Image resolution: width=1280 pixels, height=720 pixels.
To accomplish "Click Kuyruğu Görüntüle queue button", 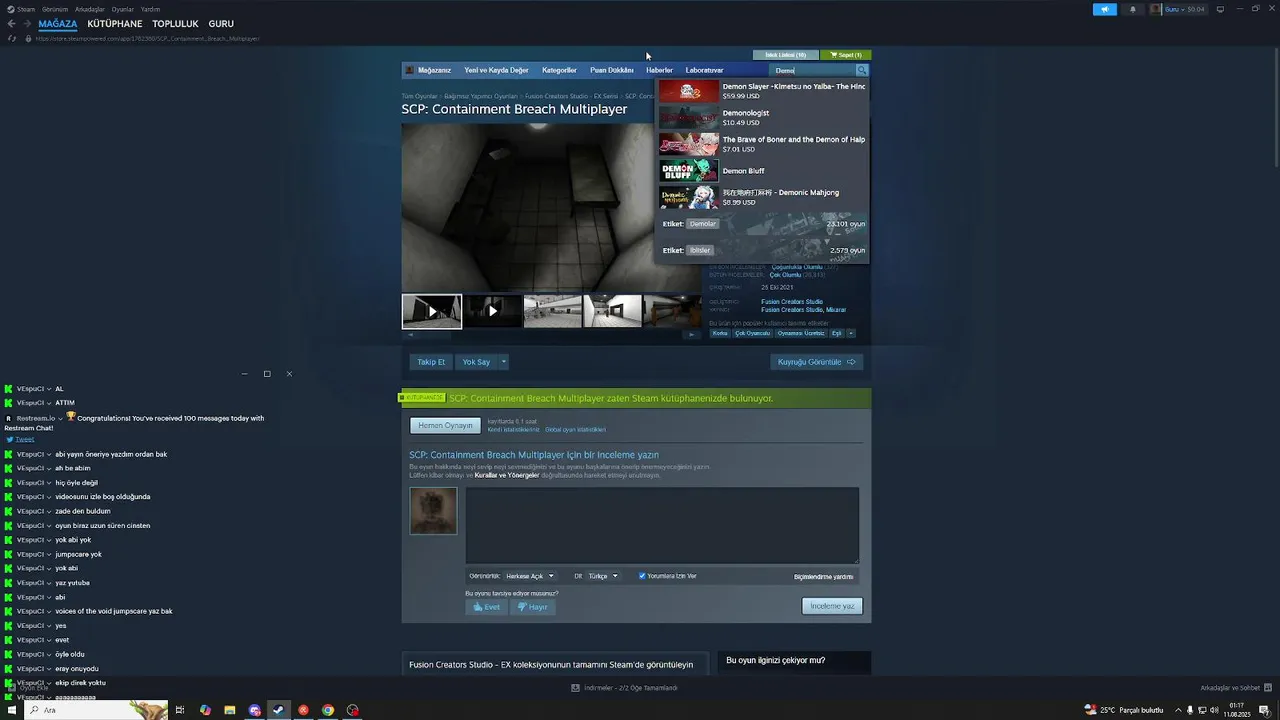I will [x=816, y=362].
